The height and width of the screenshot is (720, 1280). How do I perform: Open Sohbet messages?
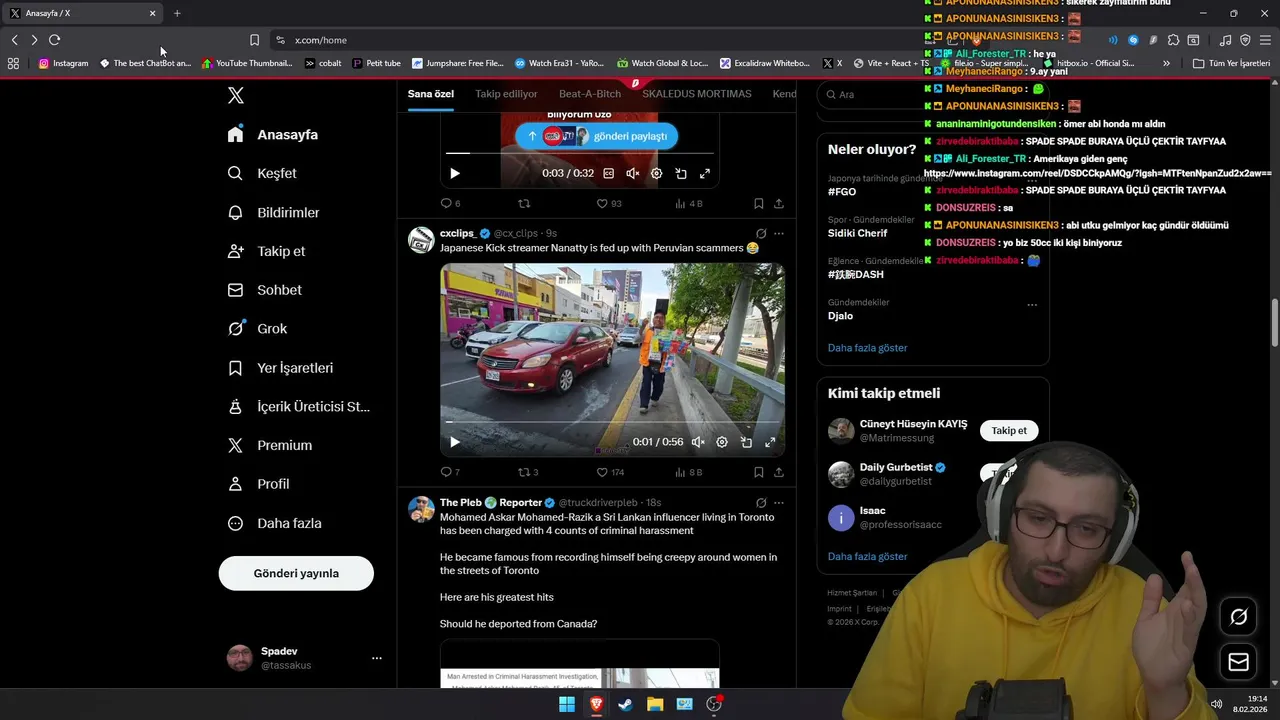[264, 290]
